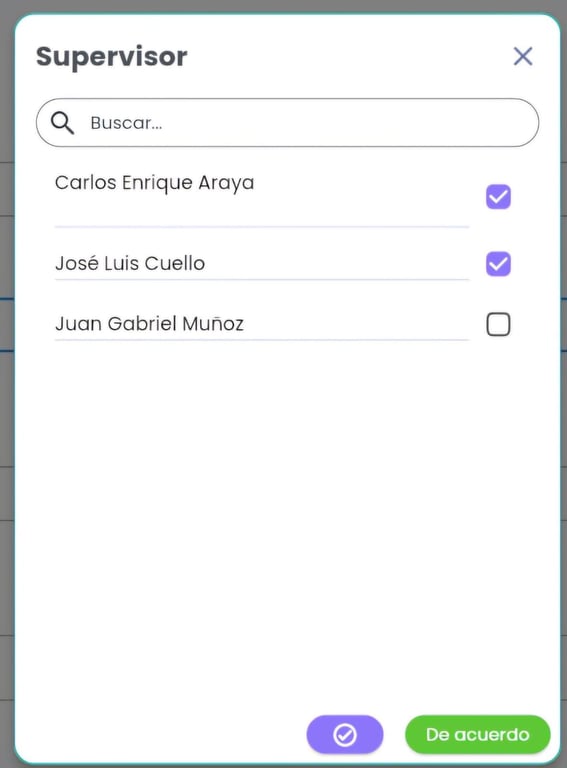Click the checkmark glyph in the purple pill
This screenshot has width=567, height=768.
pyautogui.click(x=345, y=735)
